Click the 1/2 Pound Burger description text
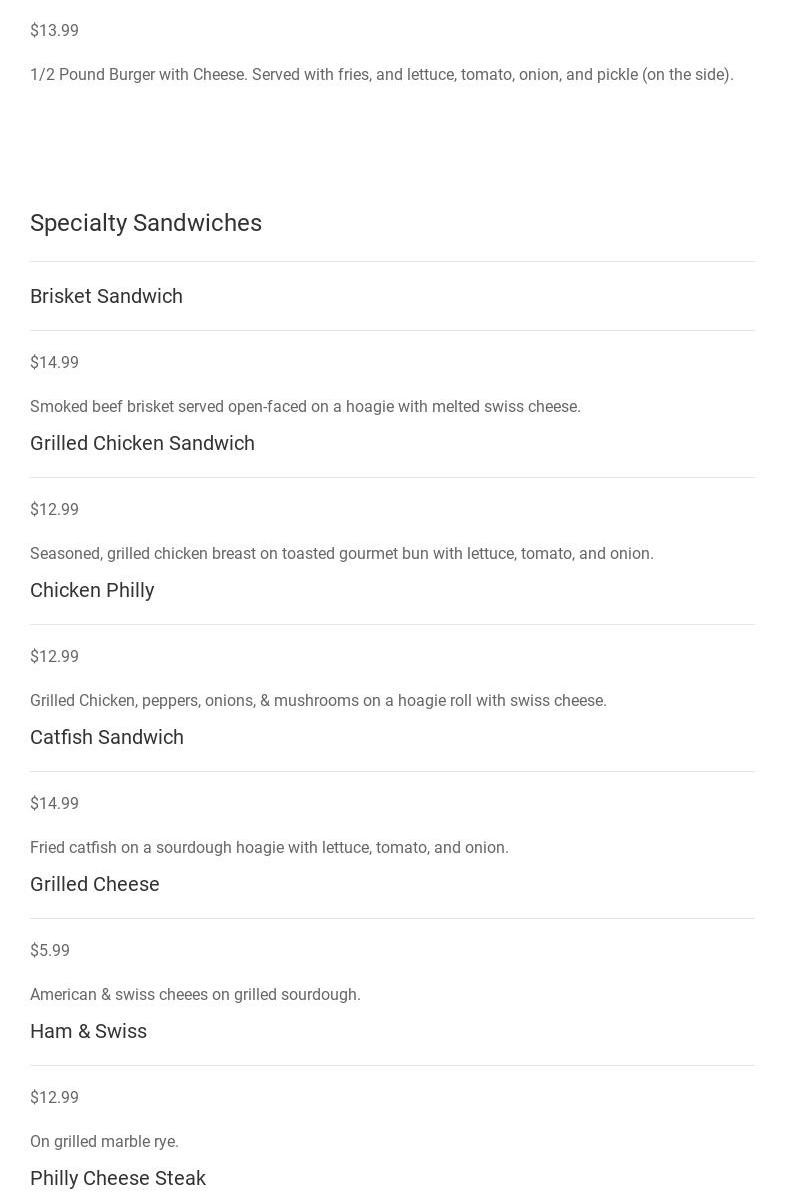 coord(381,75)
